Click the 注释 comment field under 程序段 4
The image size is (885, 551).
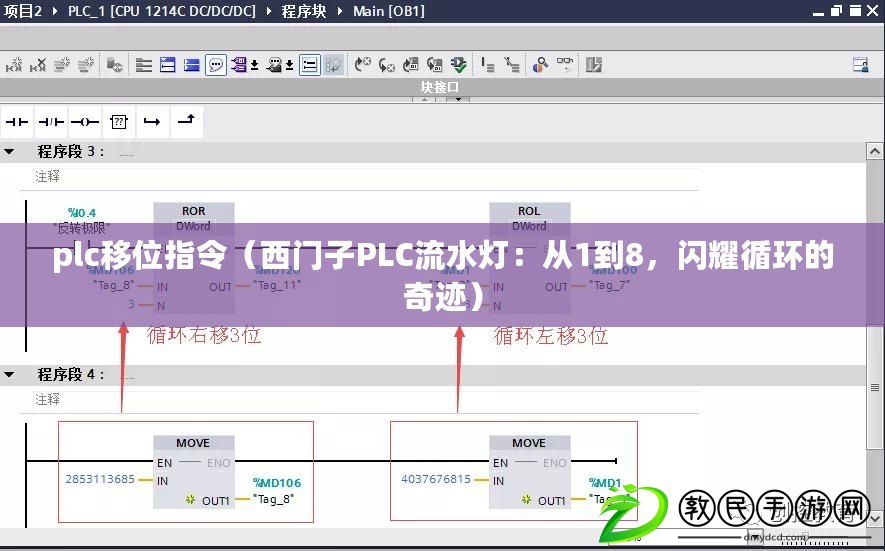click(x=367, y=400)
